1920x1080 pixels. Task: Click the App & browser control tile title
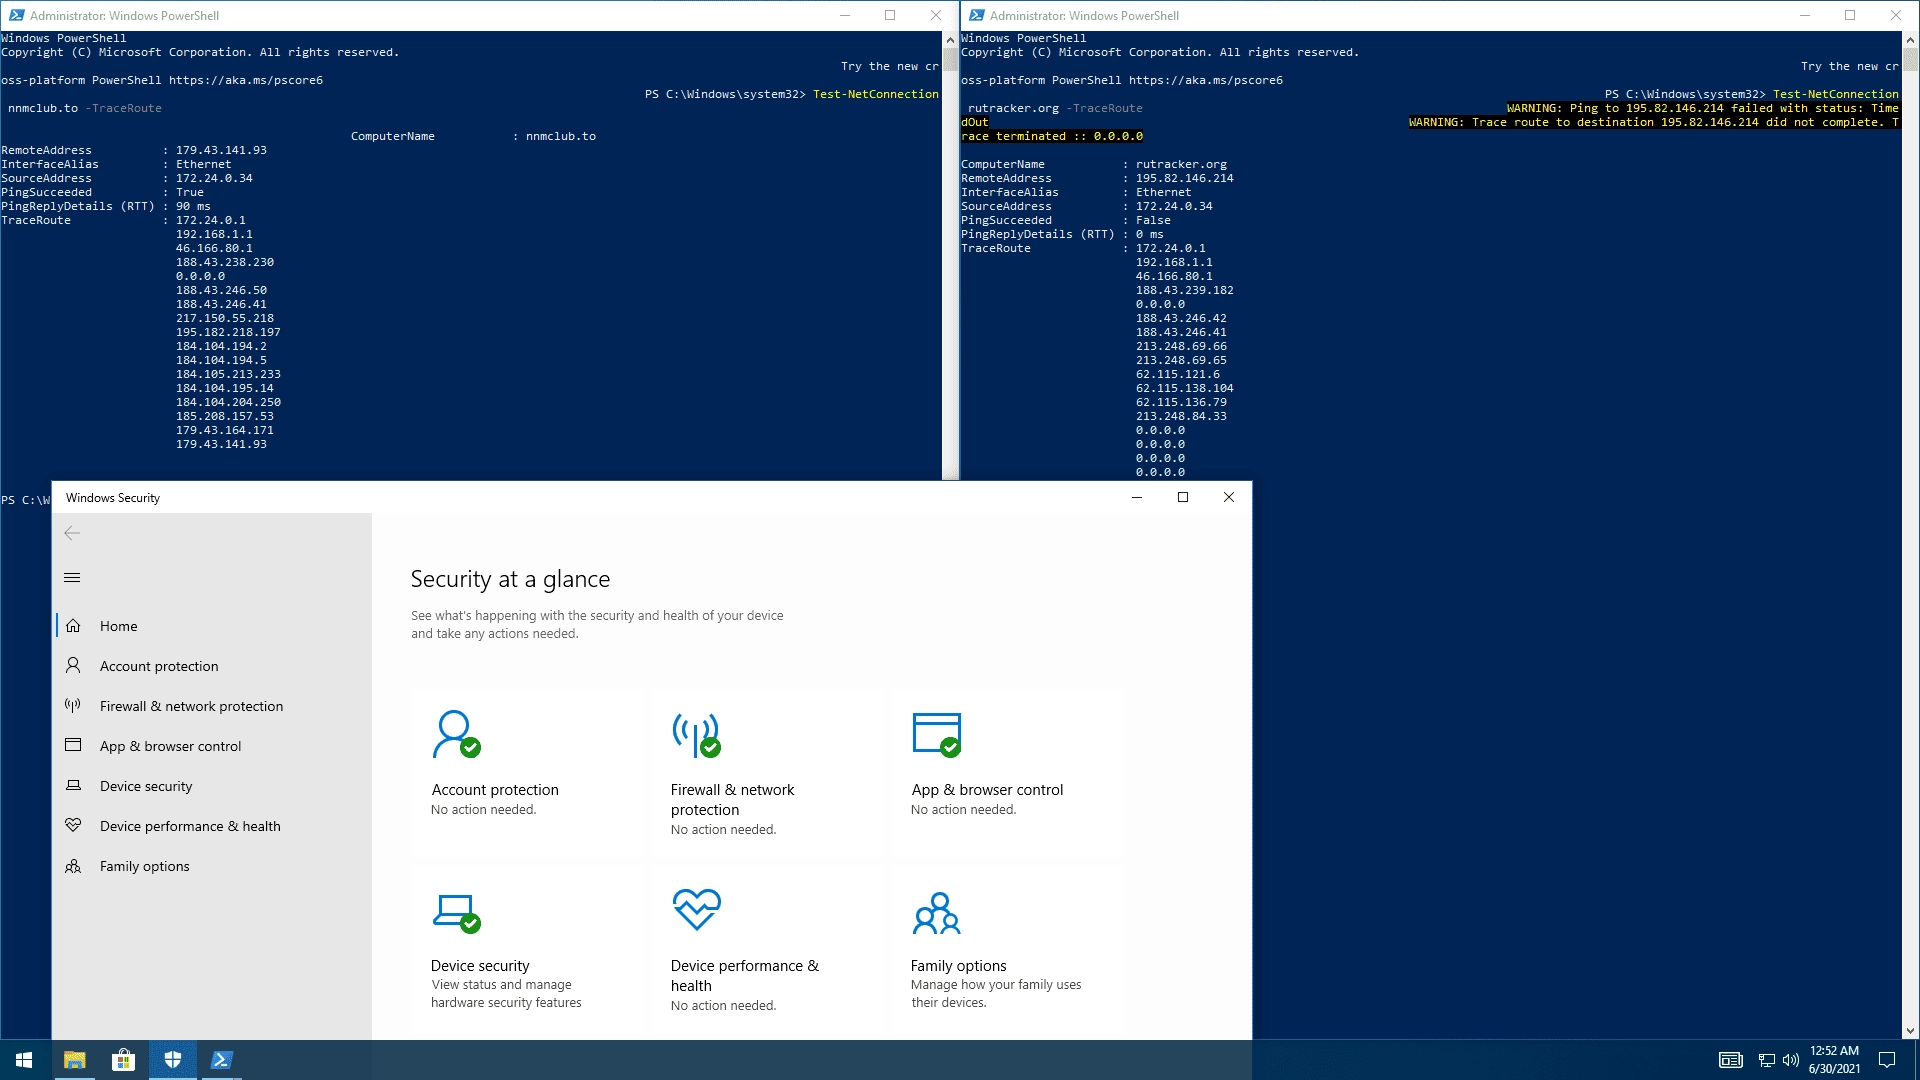click(987, 790)
